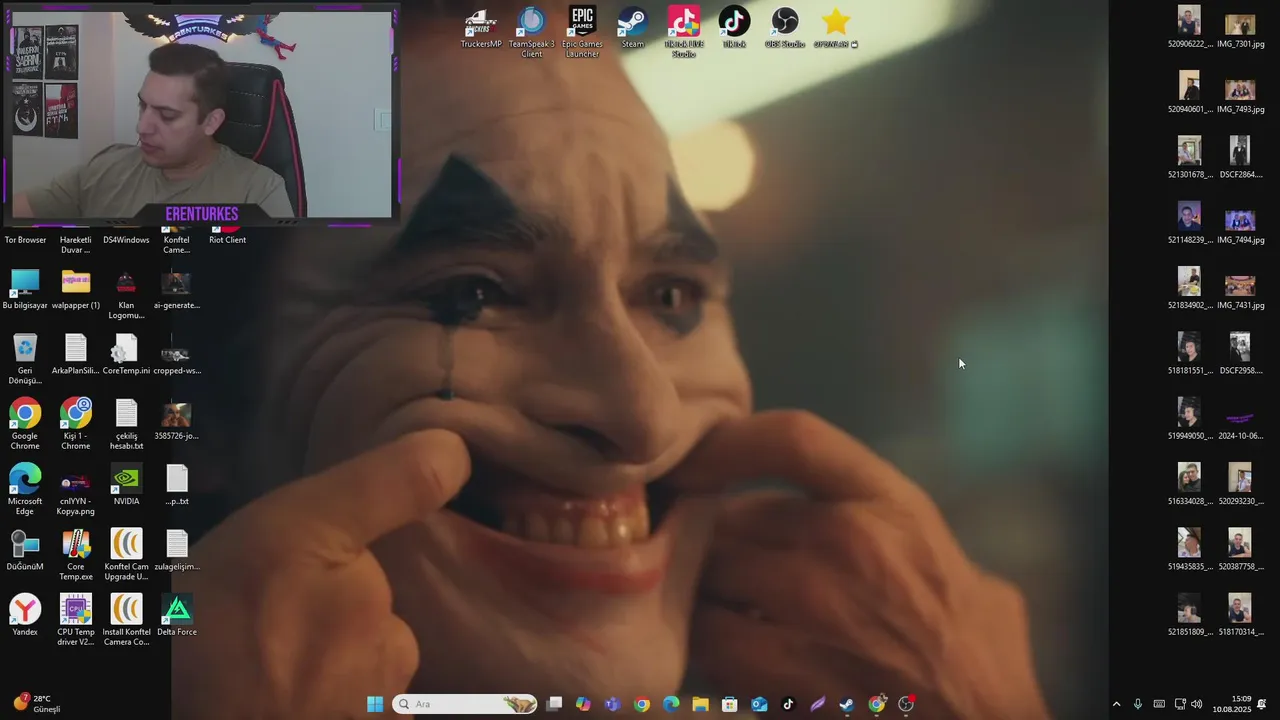
Task: Select zulageliş text file icon
Action: point(177,550)
